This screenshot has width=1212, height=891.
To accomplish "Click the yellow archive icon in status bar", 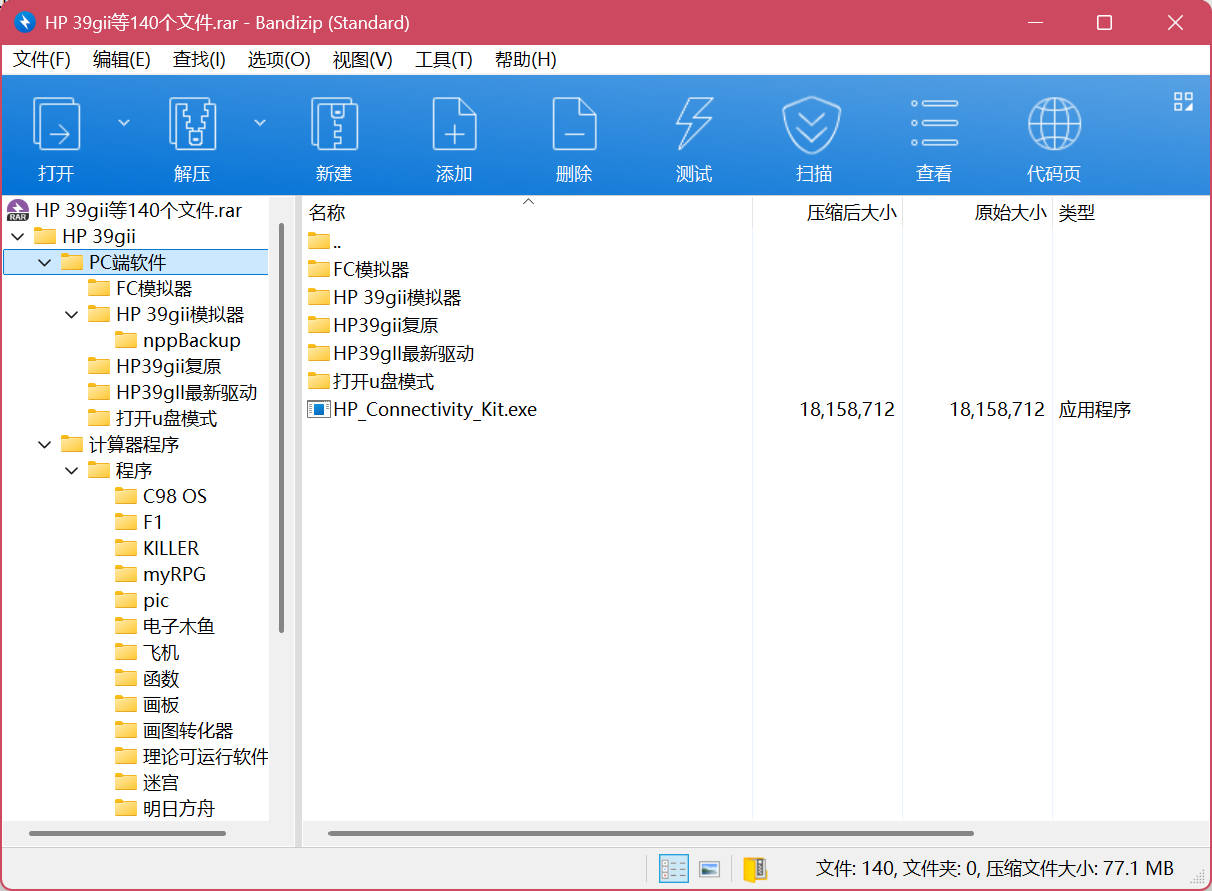I will [755, 868].
